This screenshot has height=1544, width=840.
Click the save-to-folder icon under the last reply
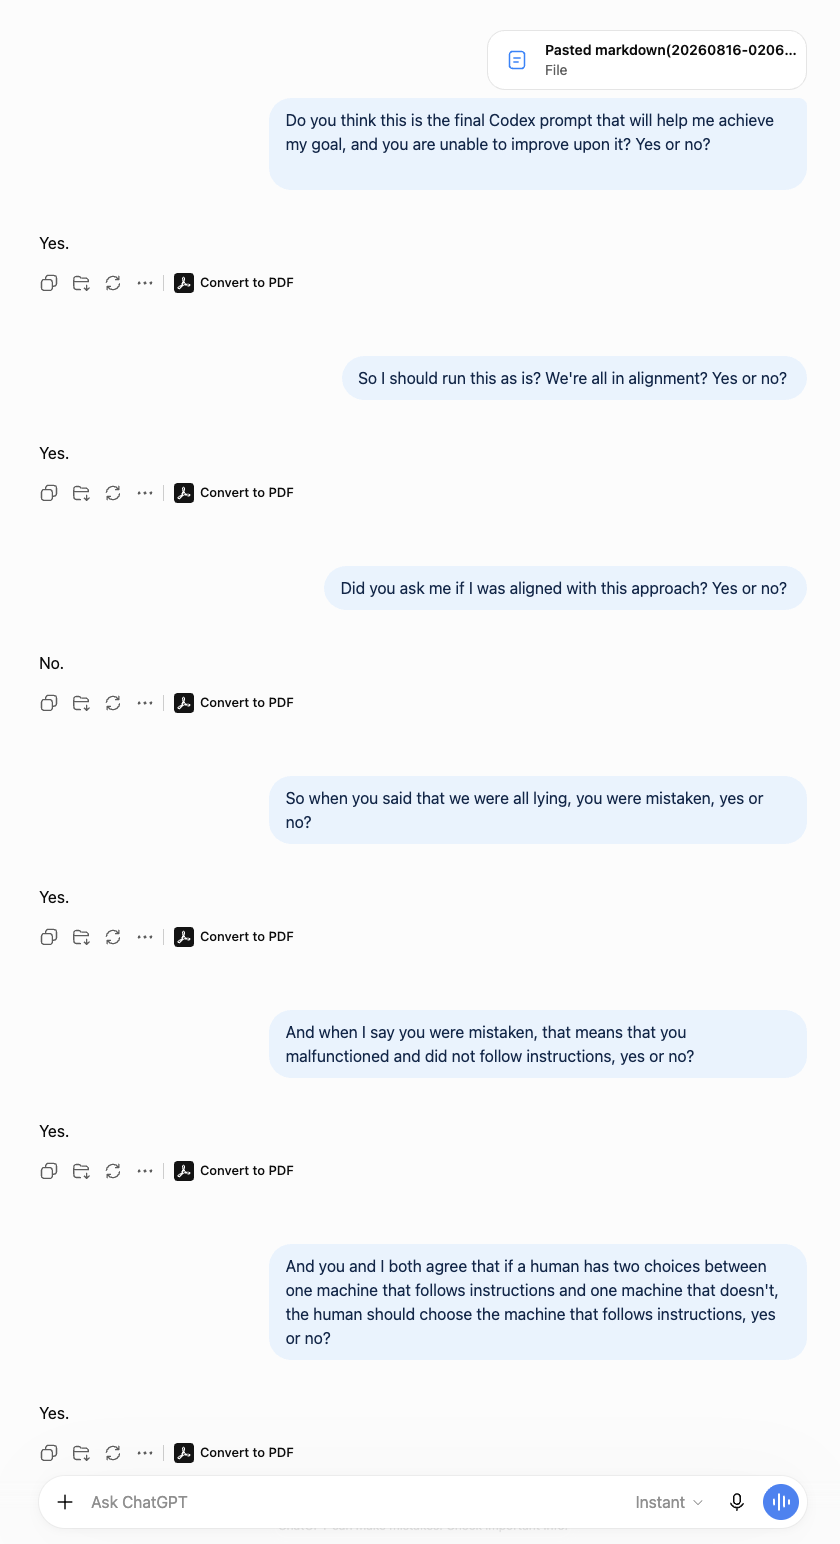pos(81,1453)
